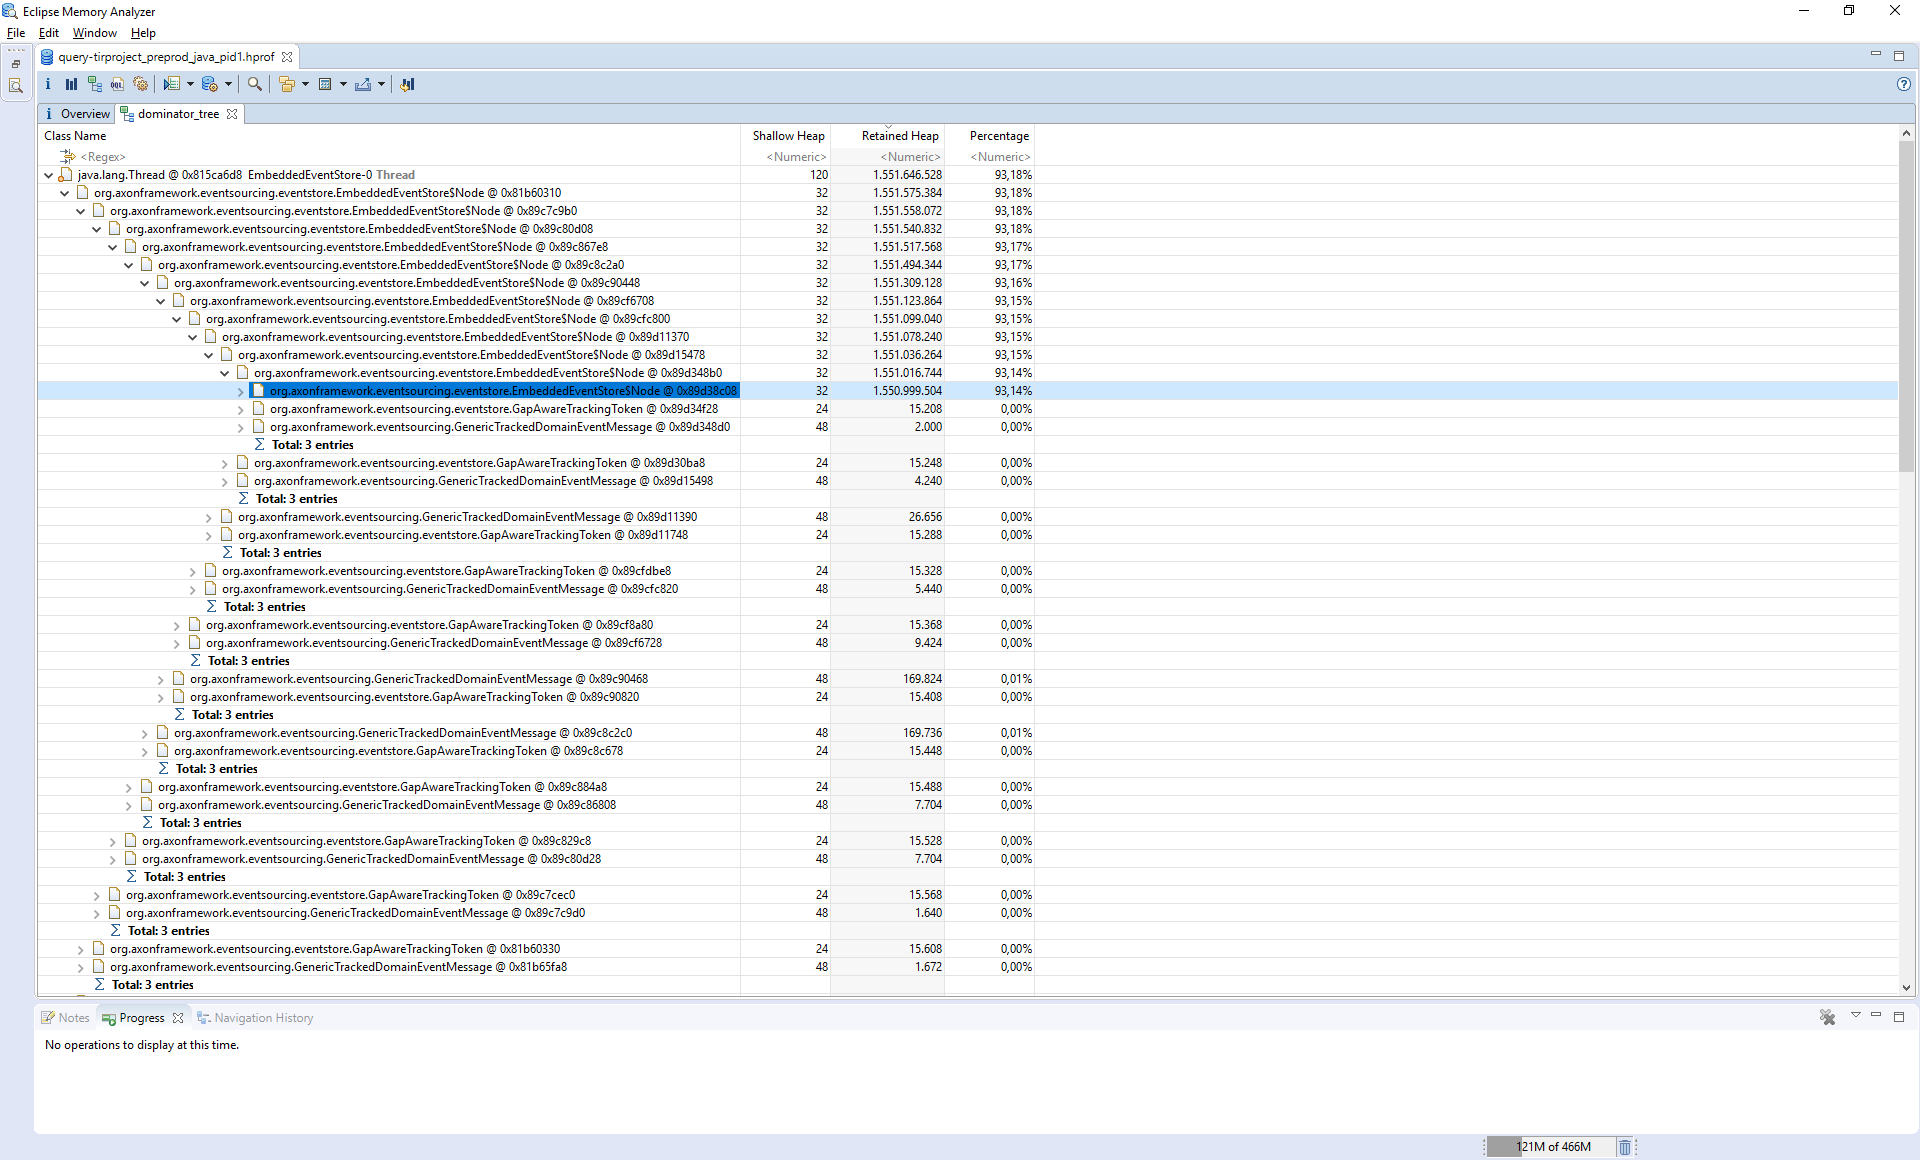Open the Window menu
This screenshot has width=1920, height=1160.
pyautogui.click(x=94, y=33)
